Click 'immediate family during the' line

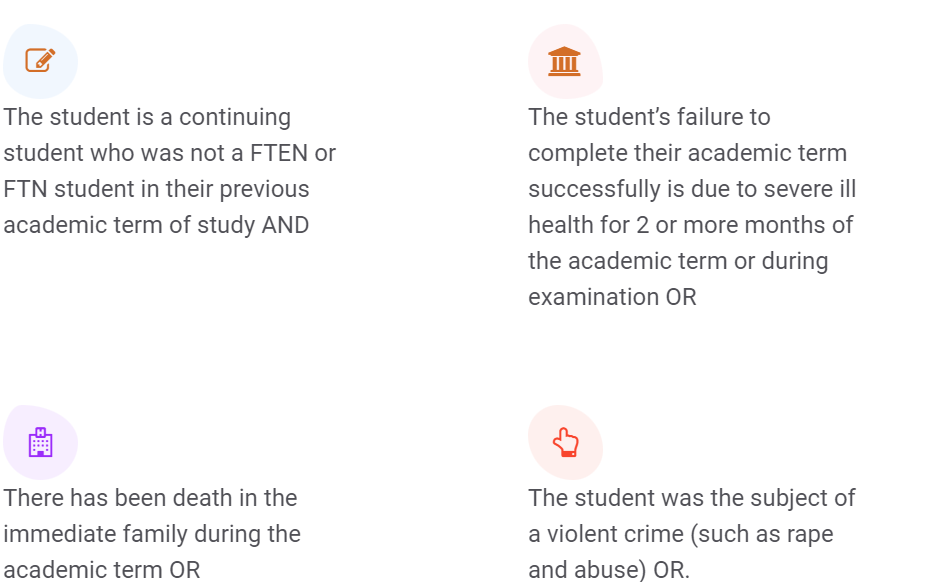tap(152, 533)
